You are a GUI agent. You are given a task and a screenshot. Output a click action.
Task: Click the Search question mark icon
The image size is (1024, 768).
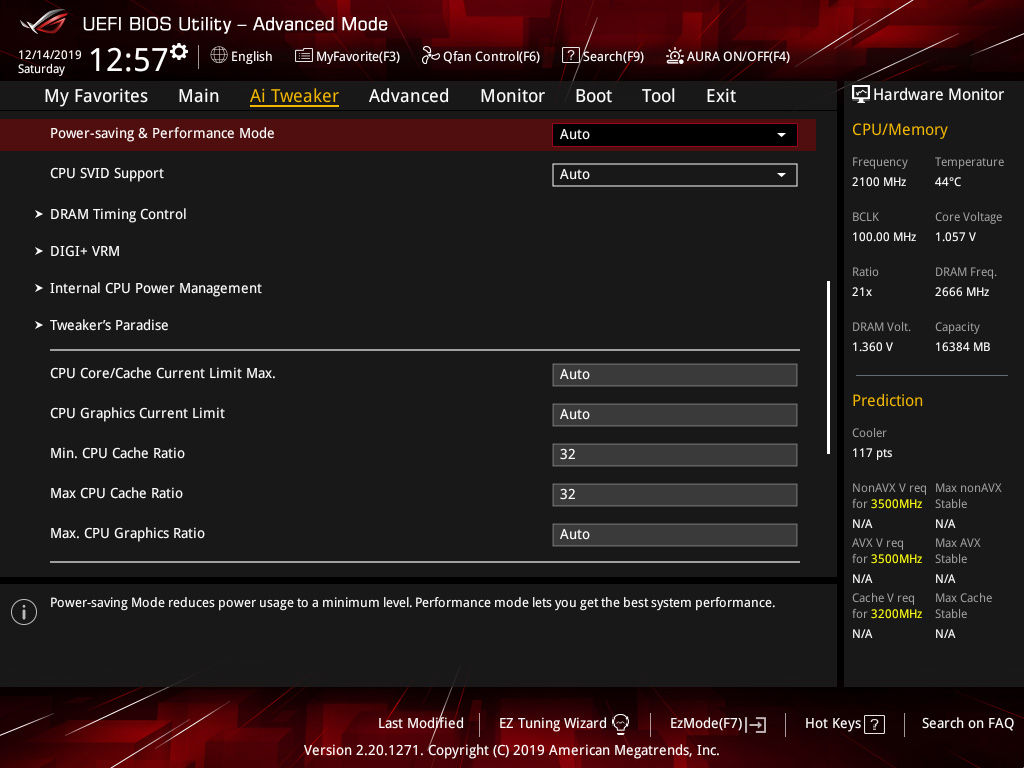pyautogui.click(x=570, y=56)
